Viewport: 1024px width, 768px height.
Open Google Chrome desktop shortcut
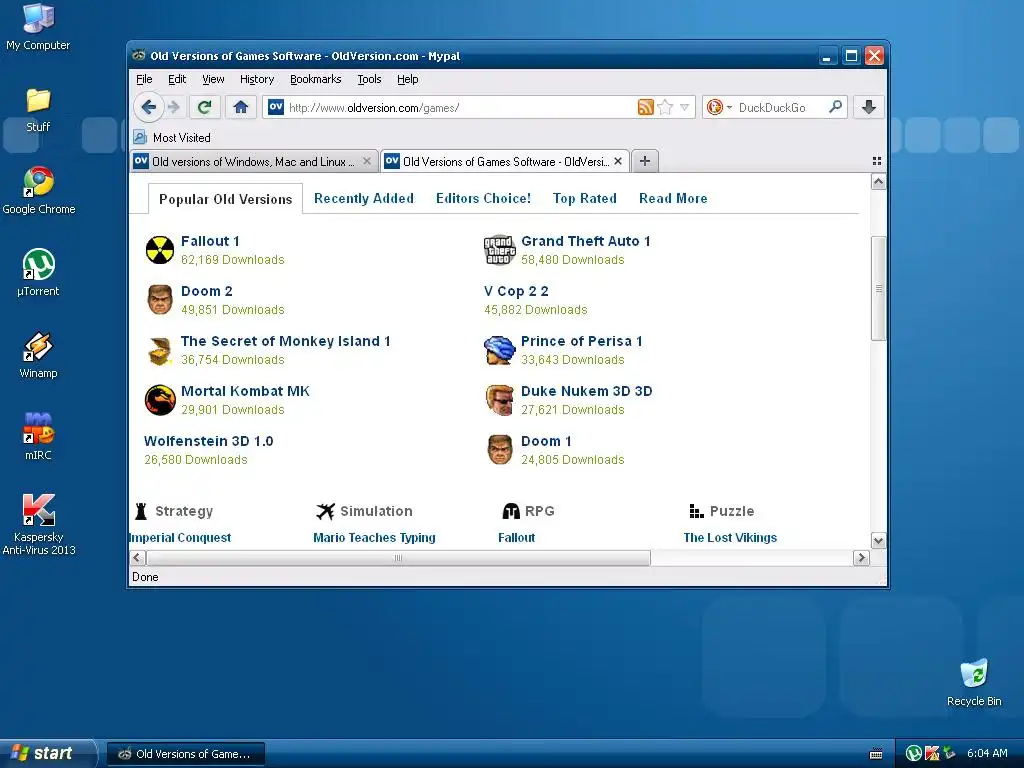[x=39, y=190]
